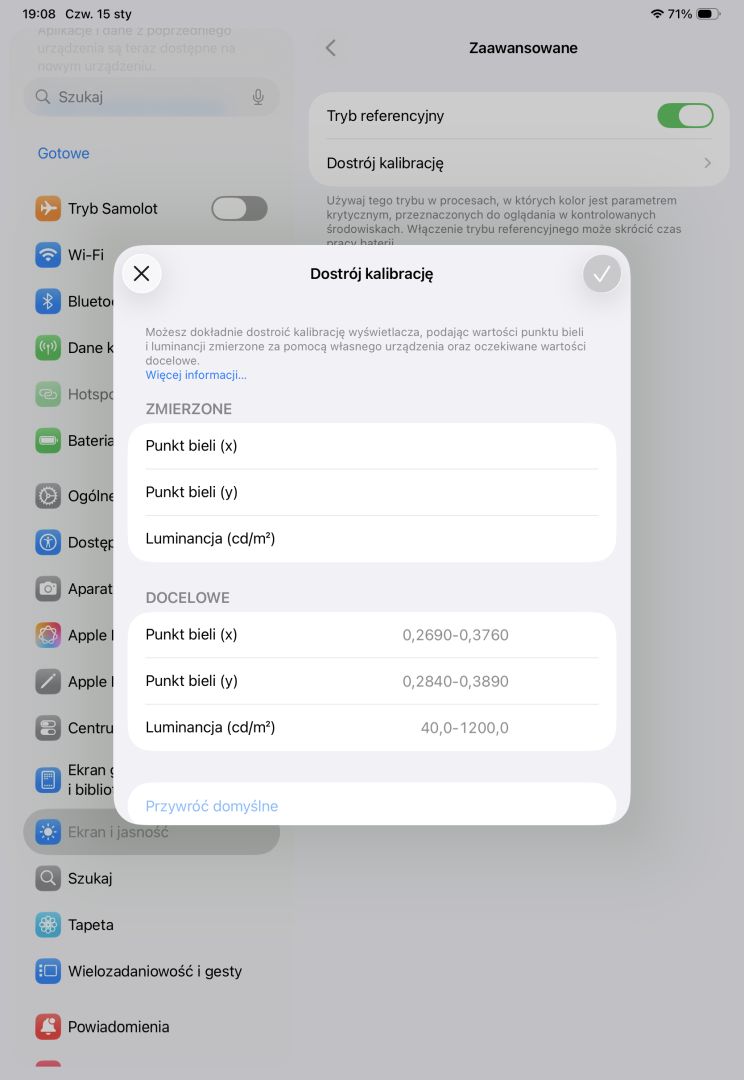Open the Aparat camera icon
The height and width of the screenshot is (1080, 744).
pos(48,589)
